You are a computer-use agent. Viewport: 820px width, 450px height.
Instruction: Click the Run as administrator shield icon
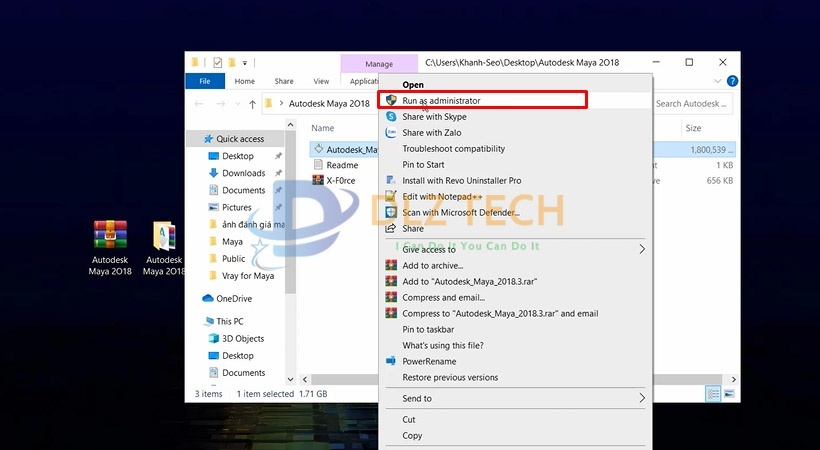pyautogui.click(x=391, y=101)
